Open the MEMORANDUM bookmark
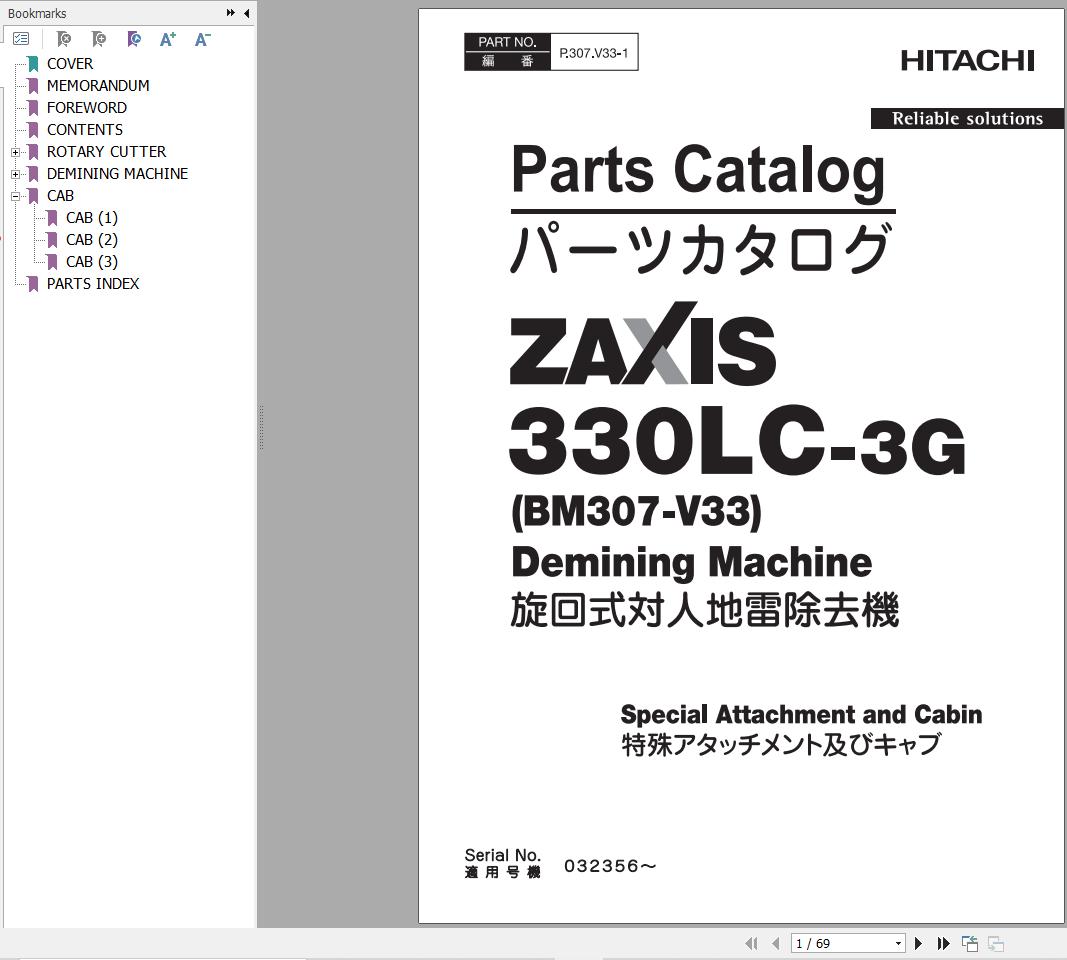The width and height of the screenshot is (1067, 960). click(x=98, y=86)
